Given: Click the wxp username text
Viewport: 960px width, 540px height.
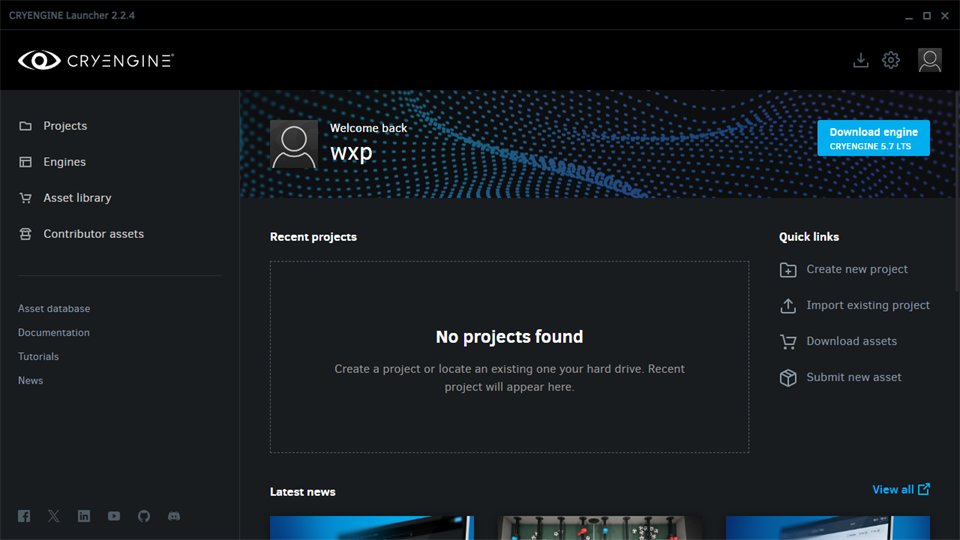Looking at the screenshot, I should [x=351, y=152].
